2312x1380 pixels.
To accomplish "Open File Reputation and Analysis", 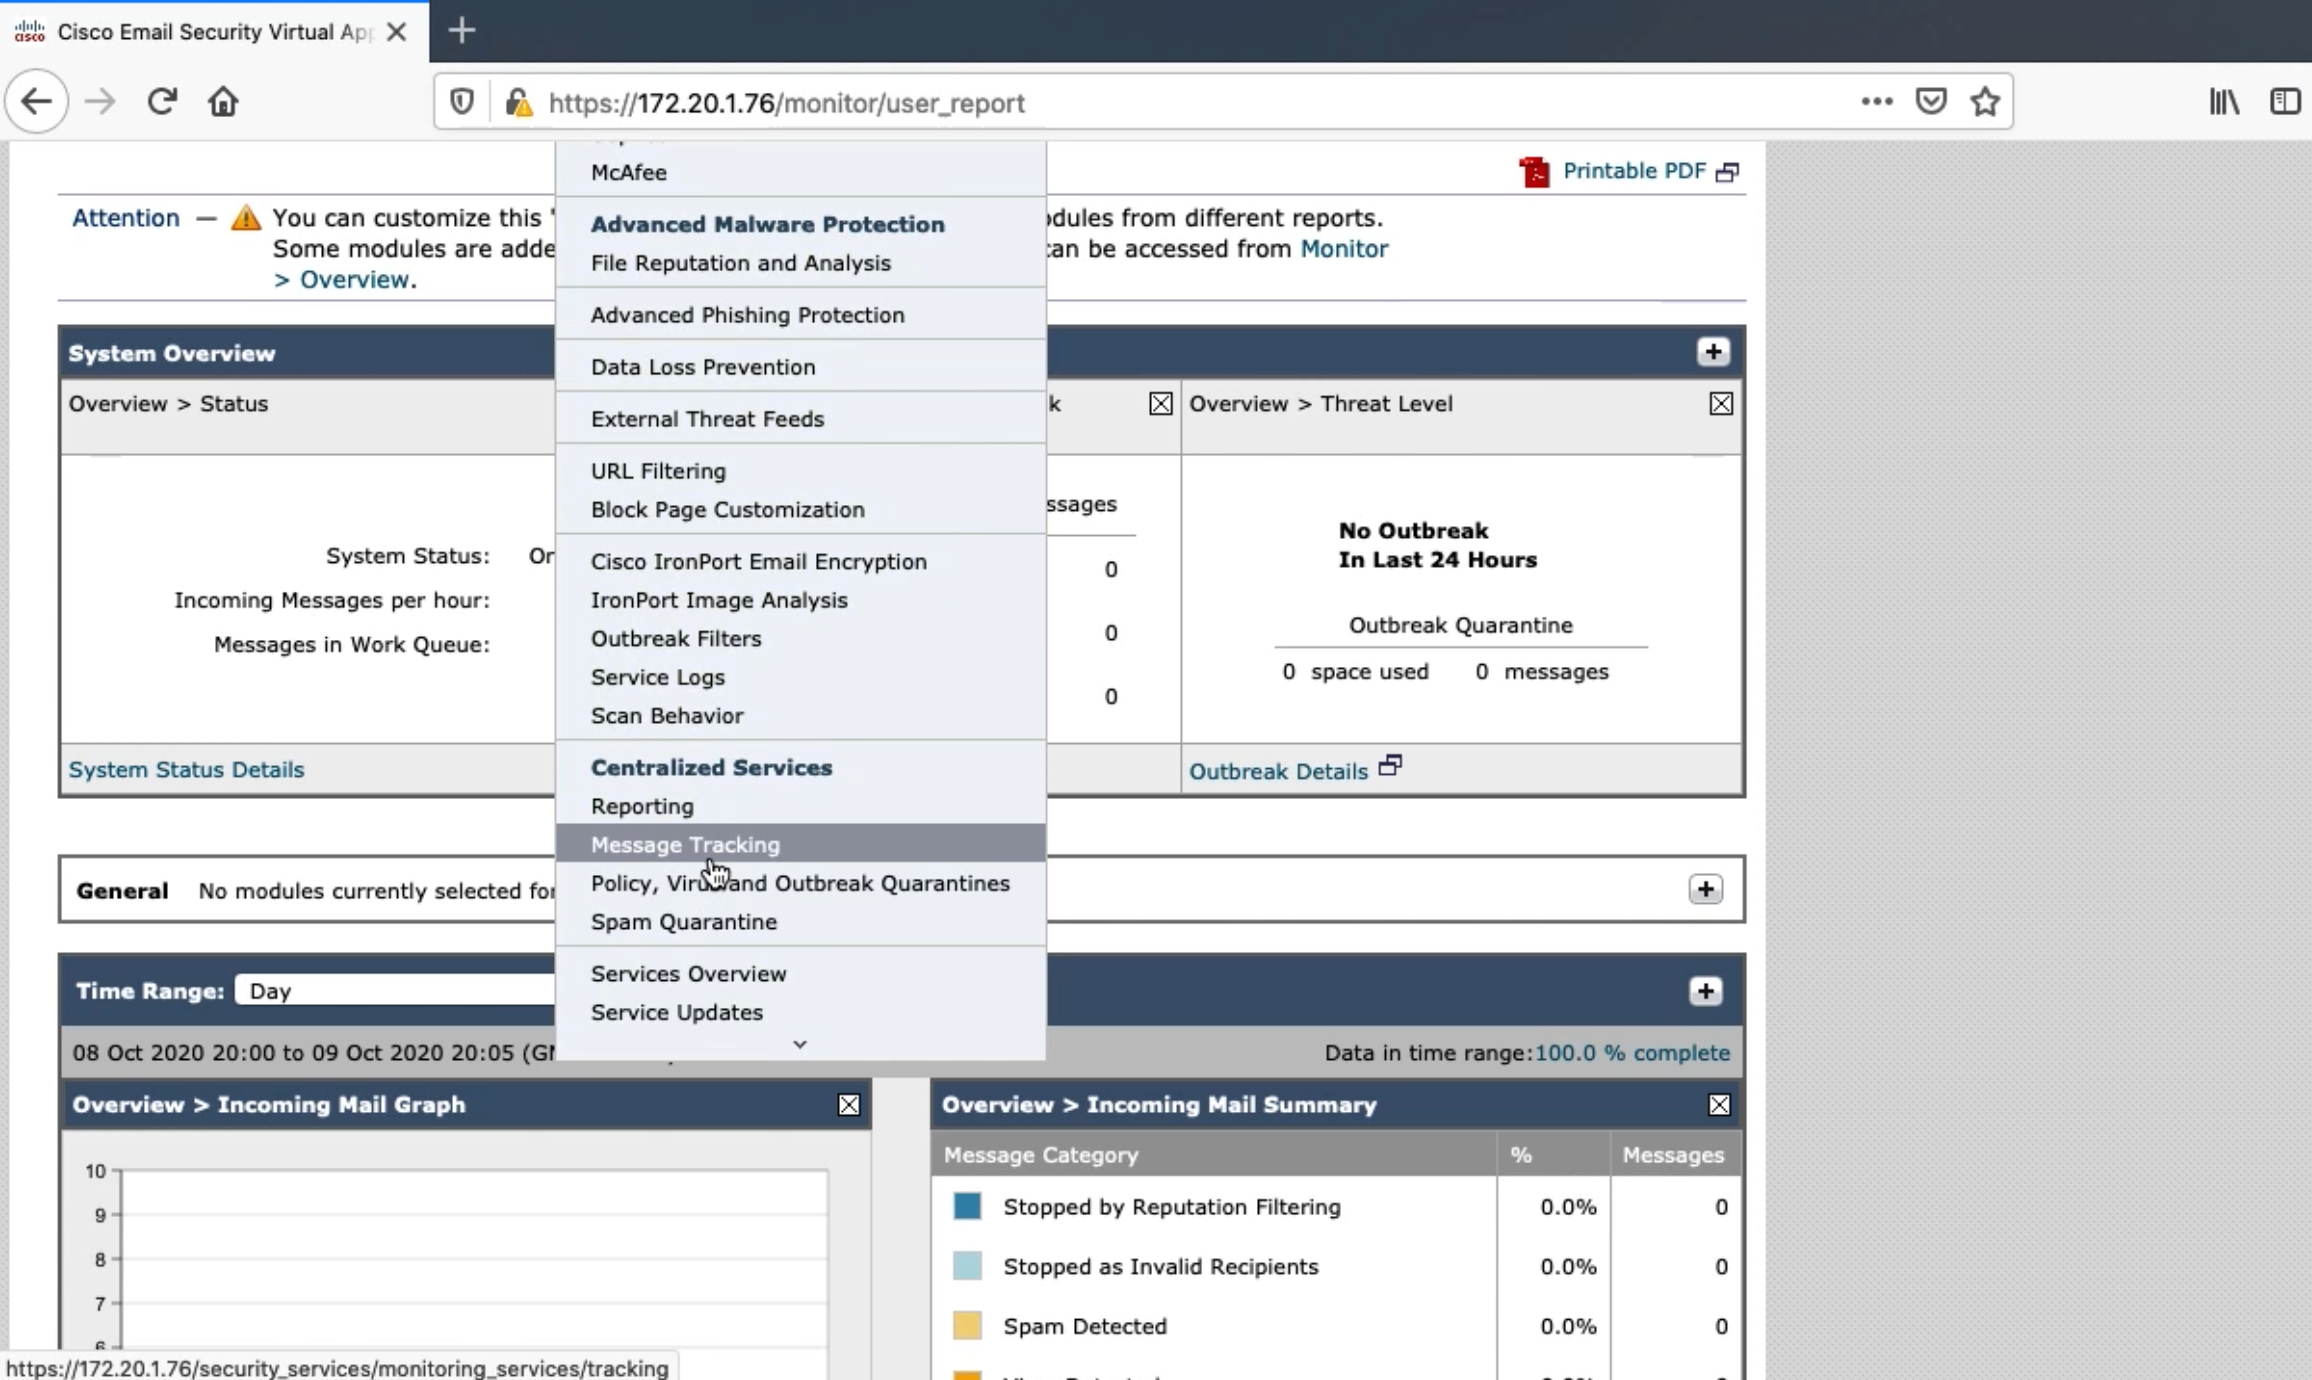I will (801, 263).
